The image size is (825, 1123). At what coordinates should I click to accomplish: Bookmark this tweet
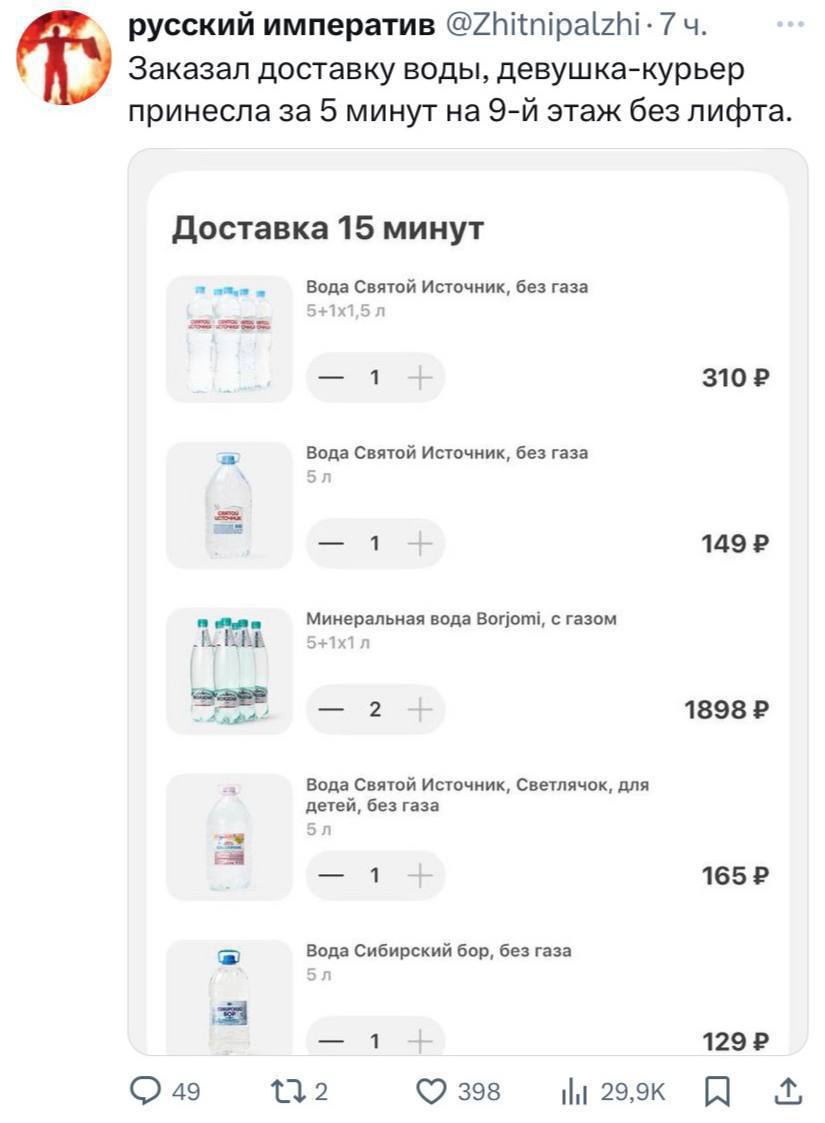pos(718,1090)
